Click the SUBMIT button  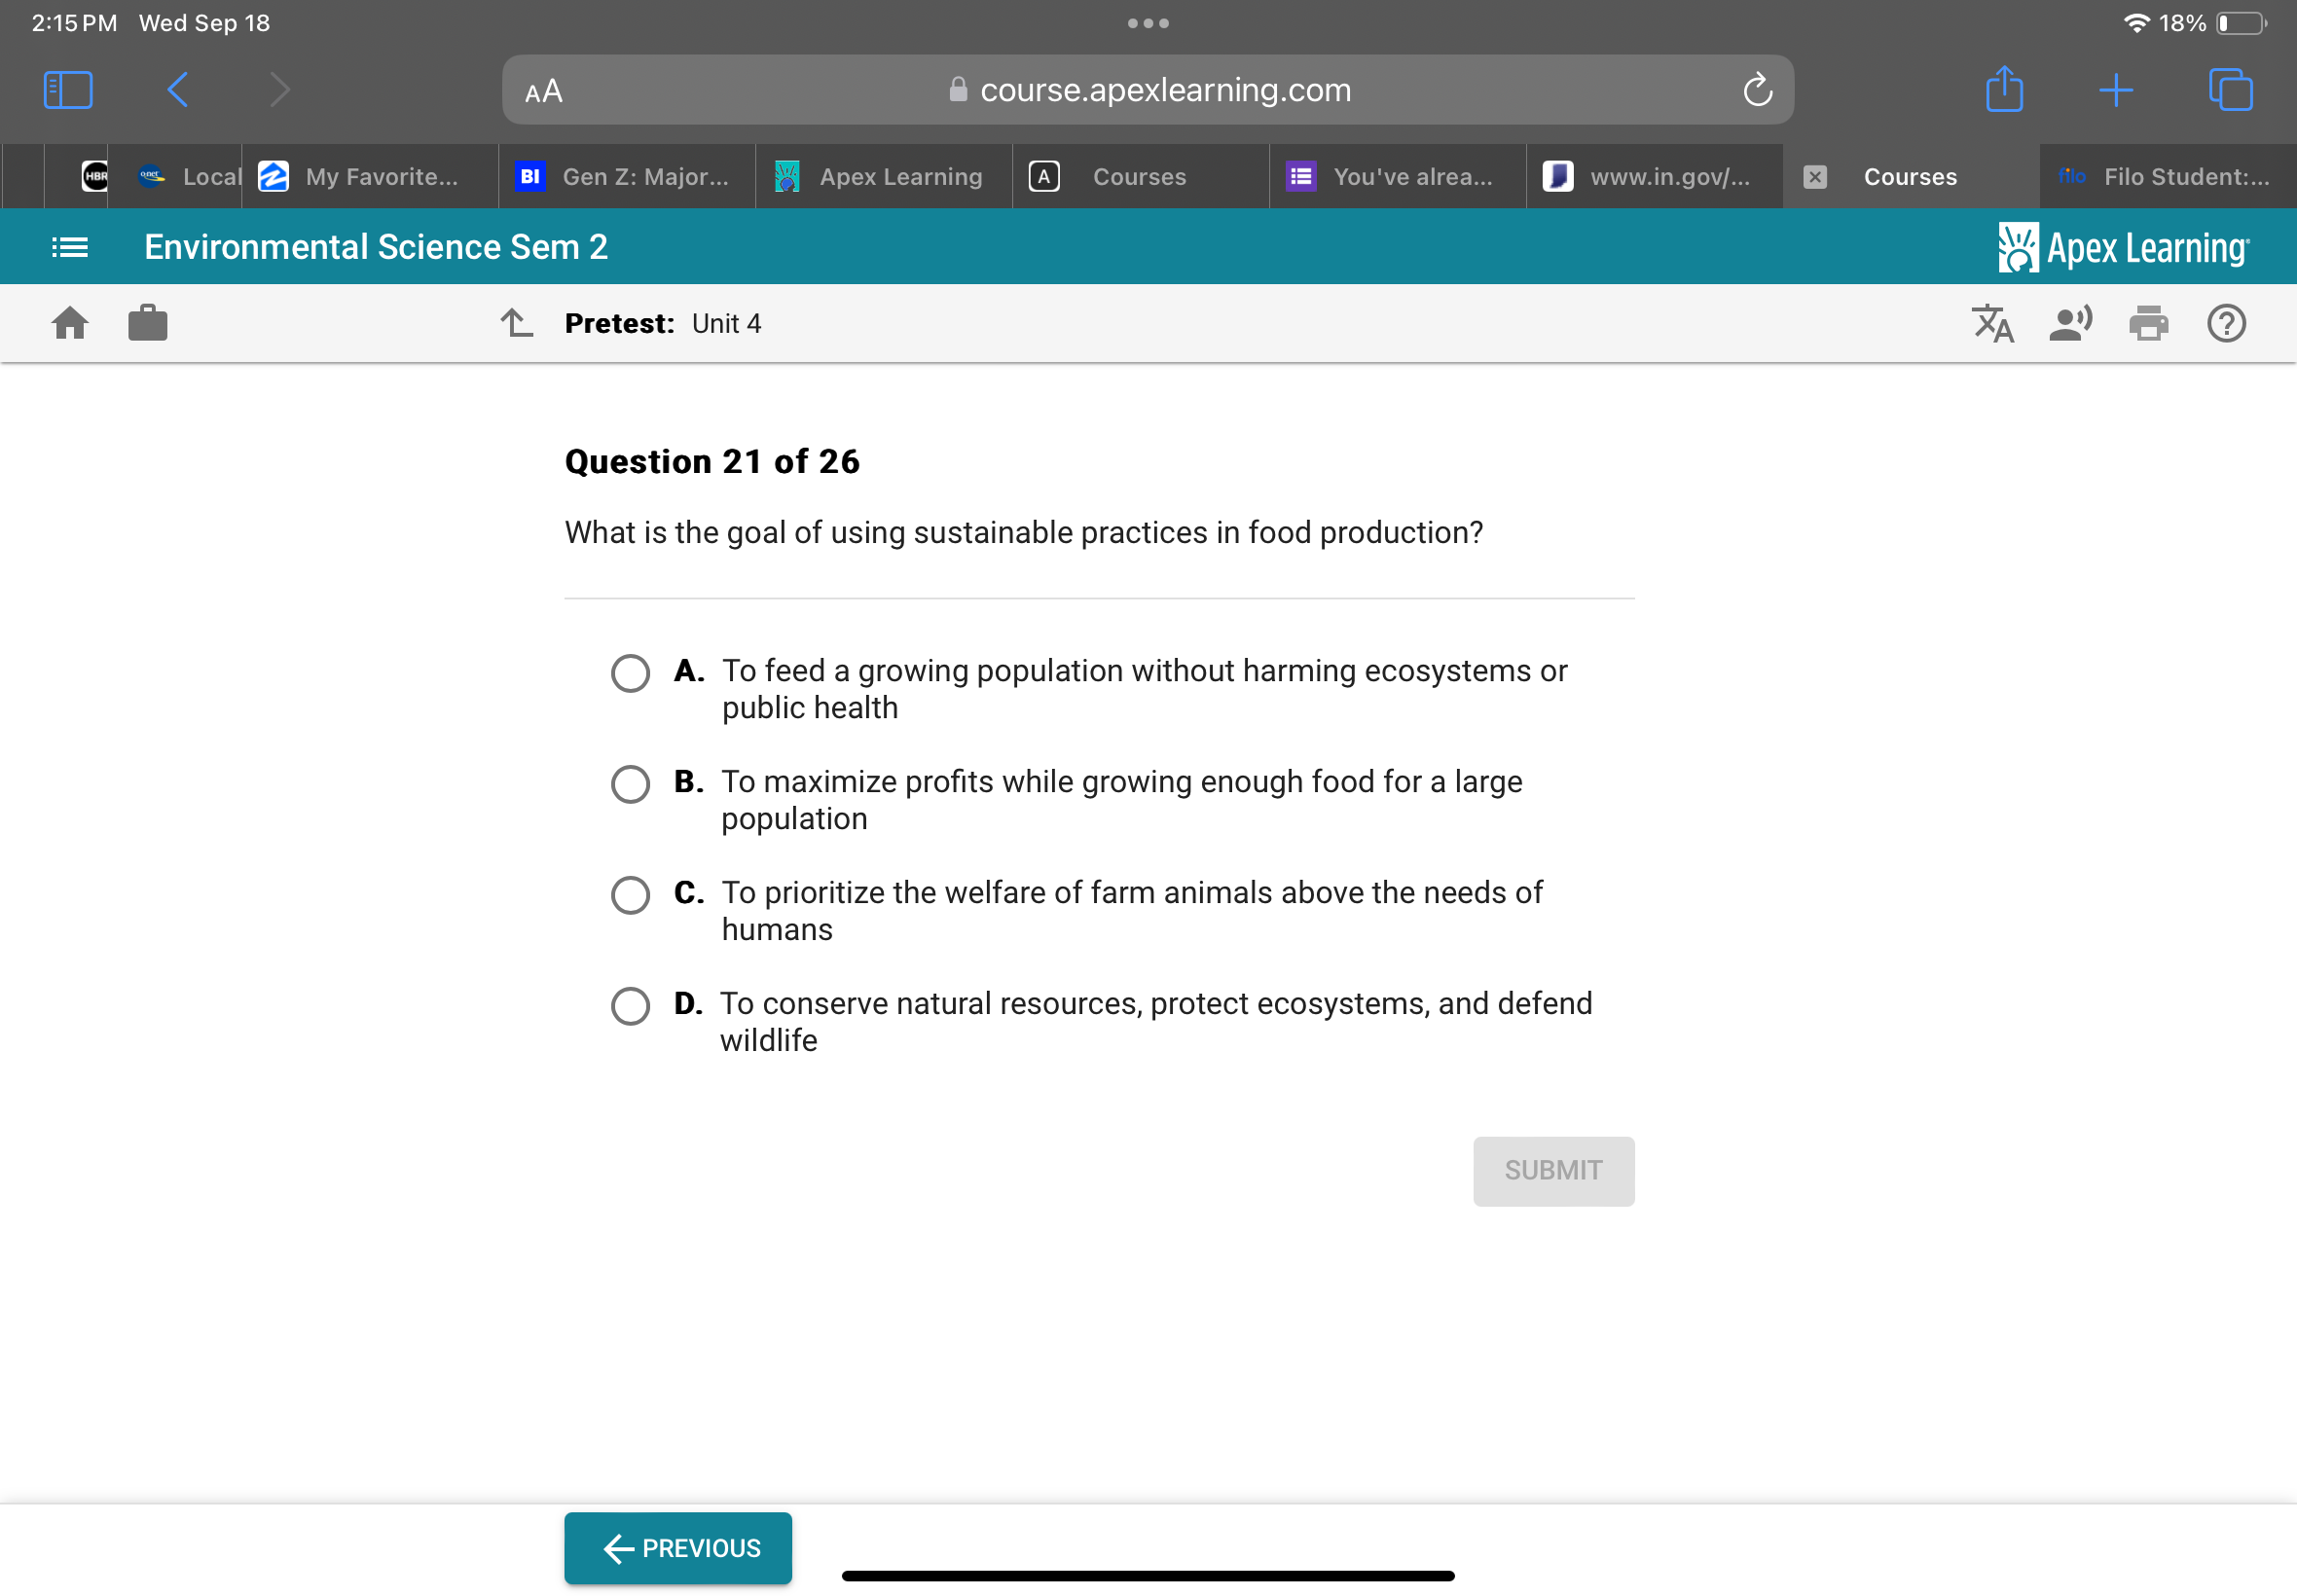pyautogui.click(x=1553, y=1171)
